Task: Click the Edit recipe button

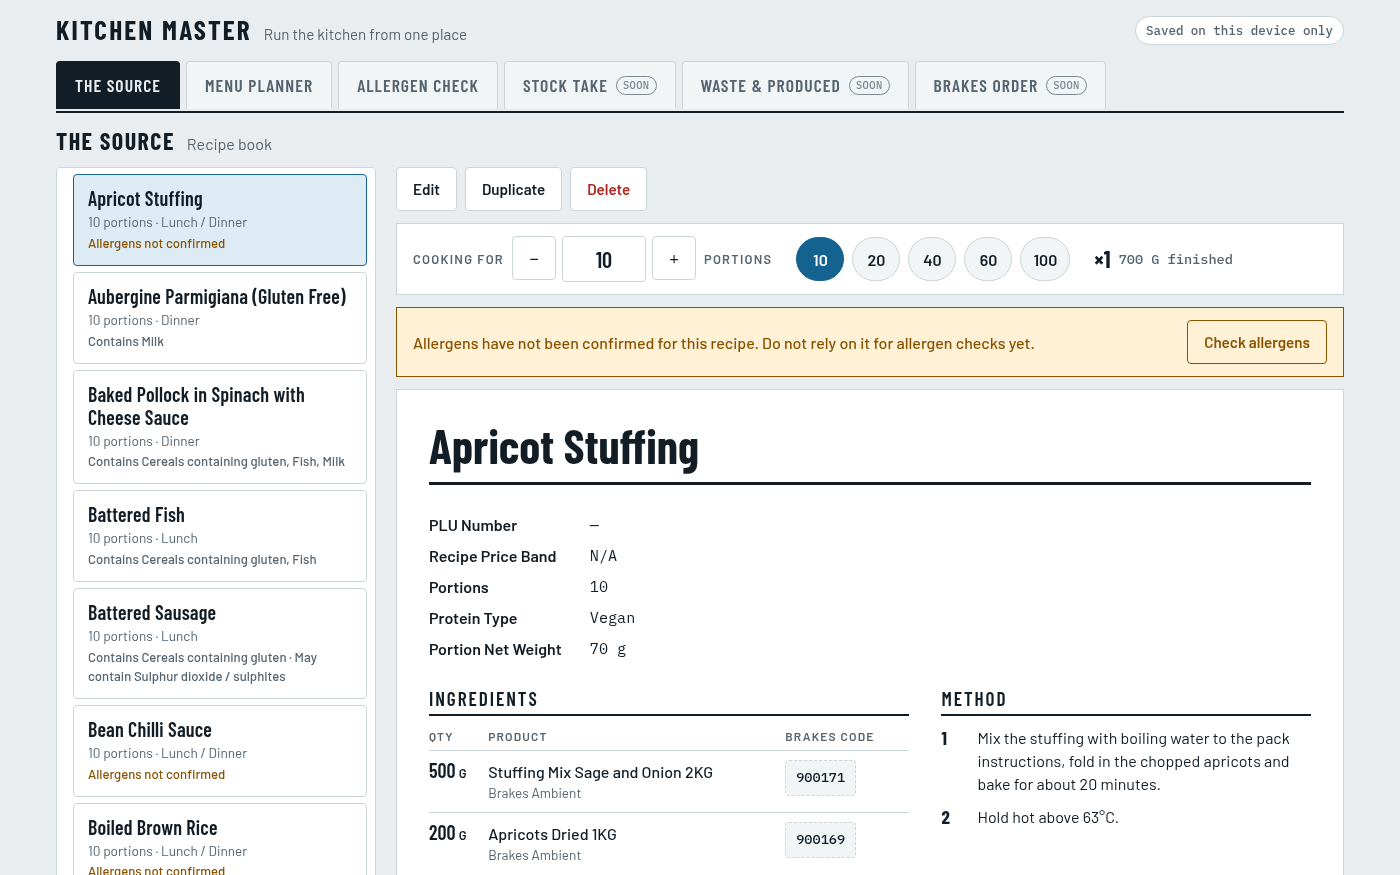Action: [426, 189]
